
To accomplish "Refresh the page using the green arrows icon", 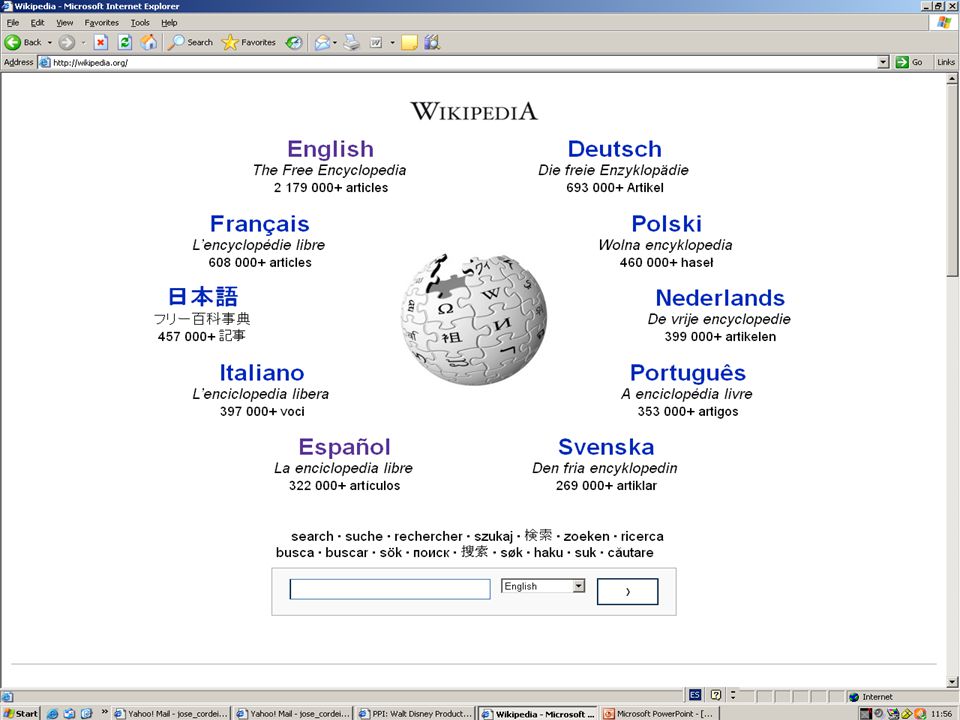I will click(x=125, y=42).
